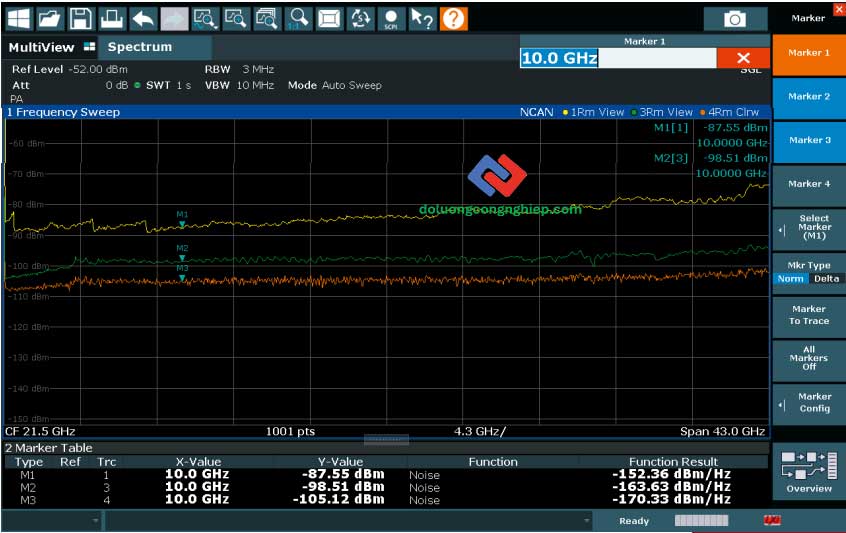Viewport: 846px width, 533px height.
Task: Click the orange help question mark icon
Action: pyautogui.click(x=454, y=19)
